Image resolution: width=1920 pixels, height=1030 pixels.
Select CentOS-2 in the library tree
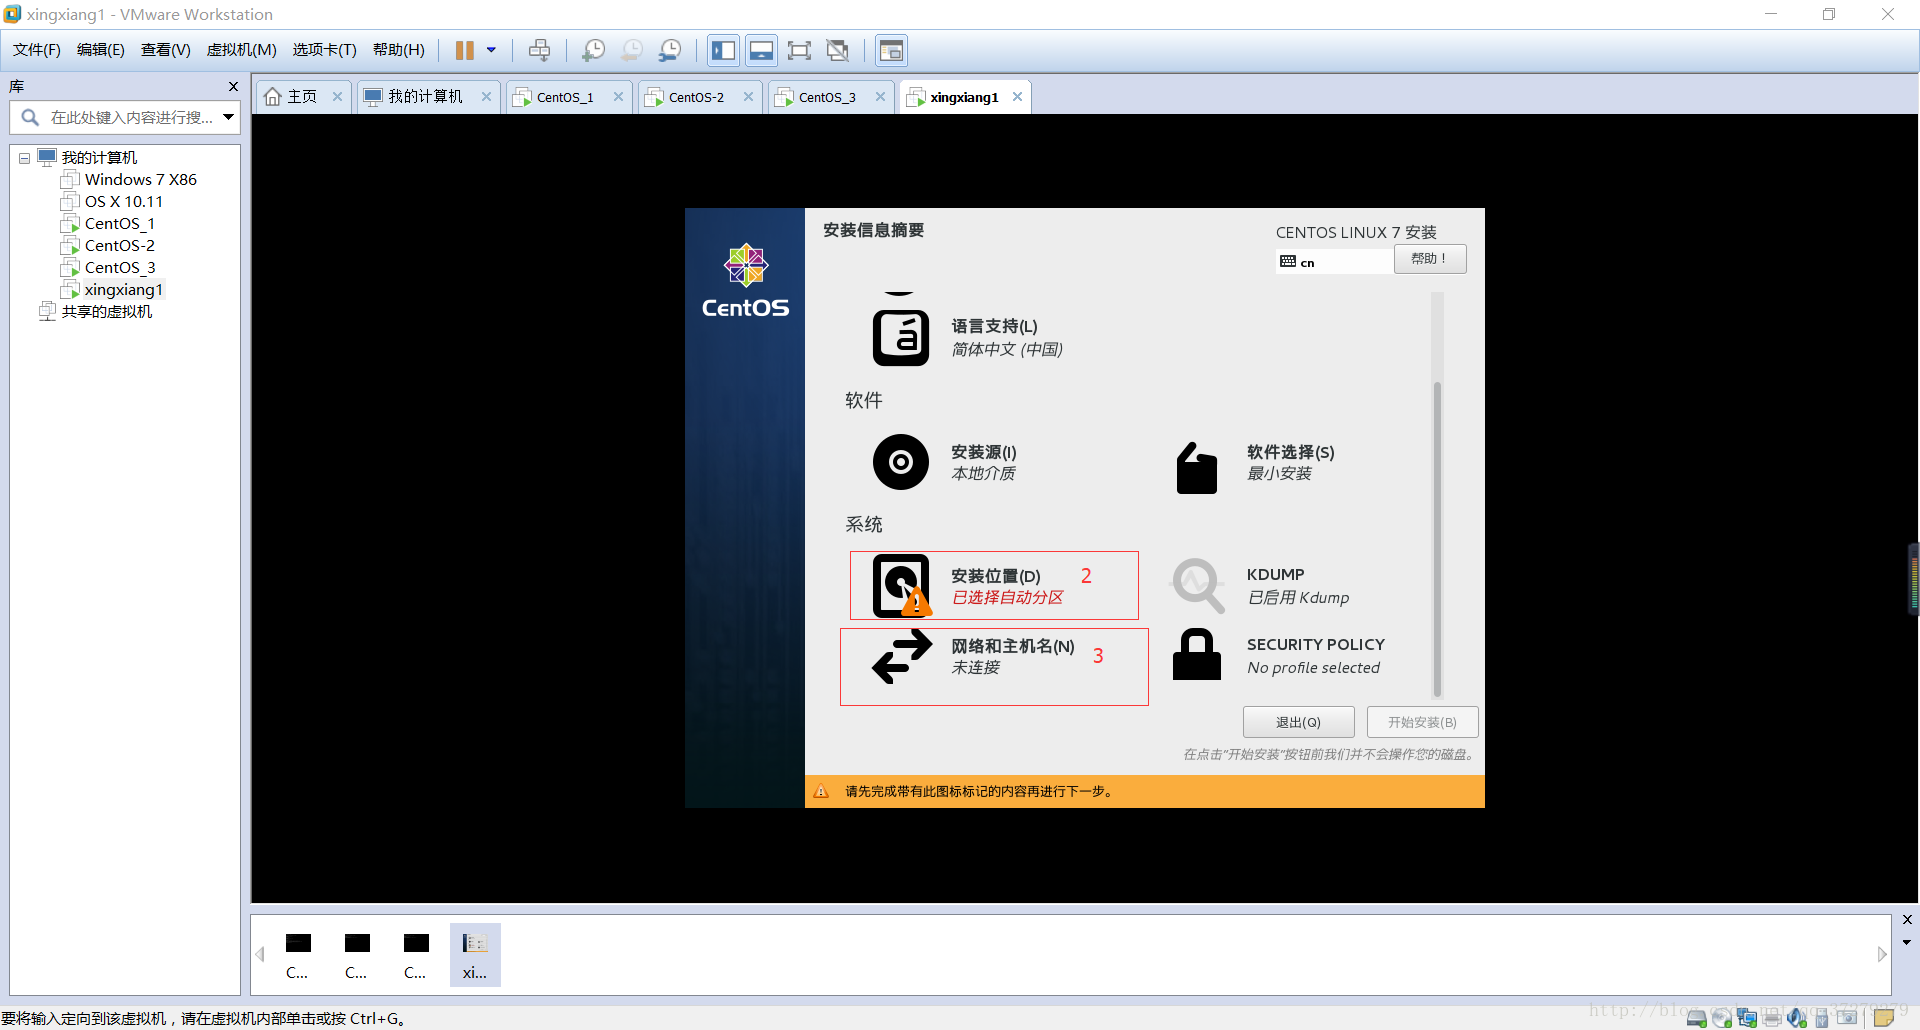click(119, 246)
